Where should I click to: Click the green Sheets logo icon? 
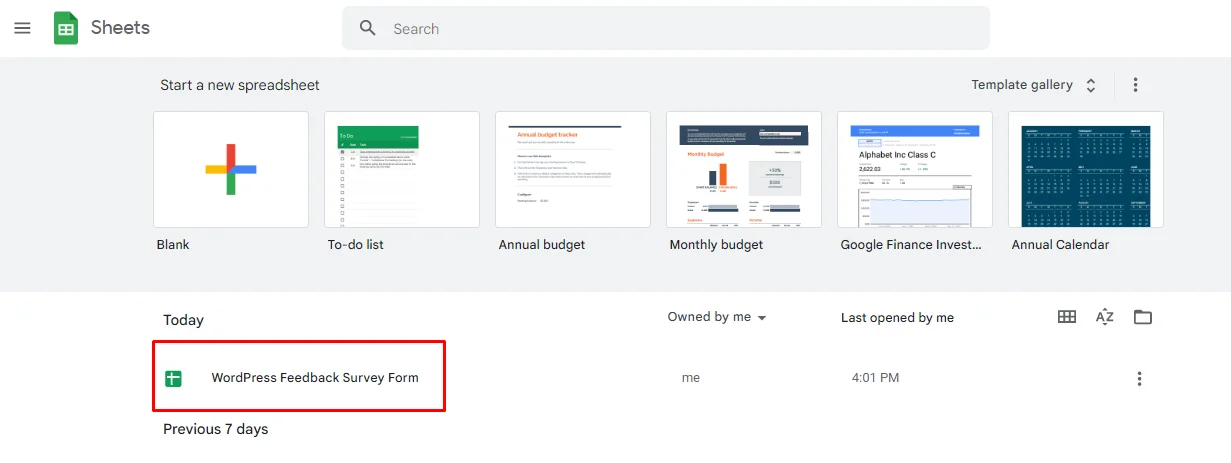click(66, 28)
